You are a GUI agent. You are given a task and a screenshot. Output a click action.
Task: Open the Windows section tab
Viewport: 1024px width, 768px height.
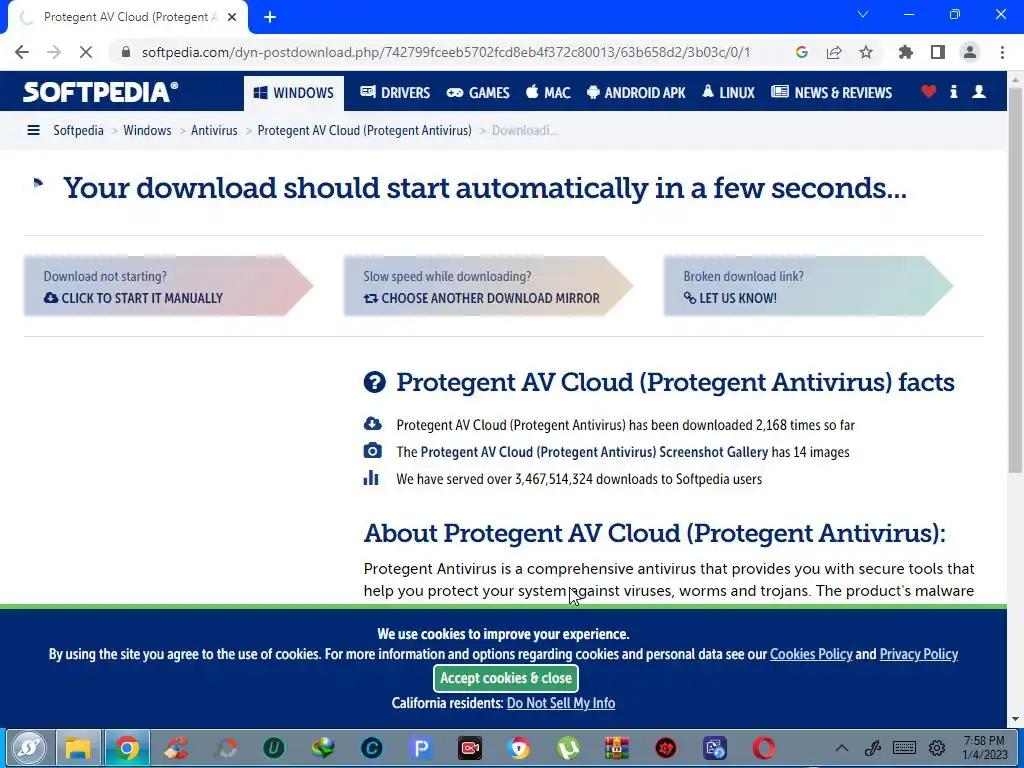[293, 93]
